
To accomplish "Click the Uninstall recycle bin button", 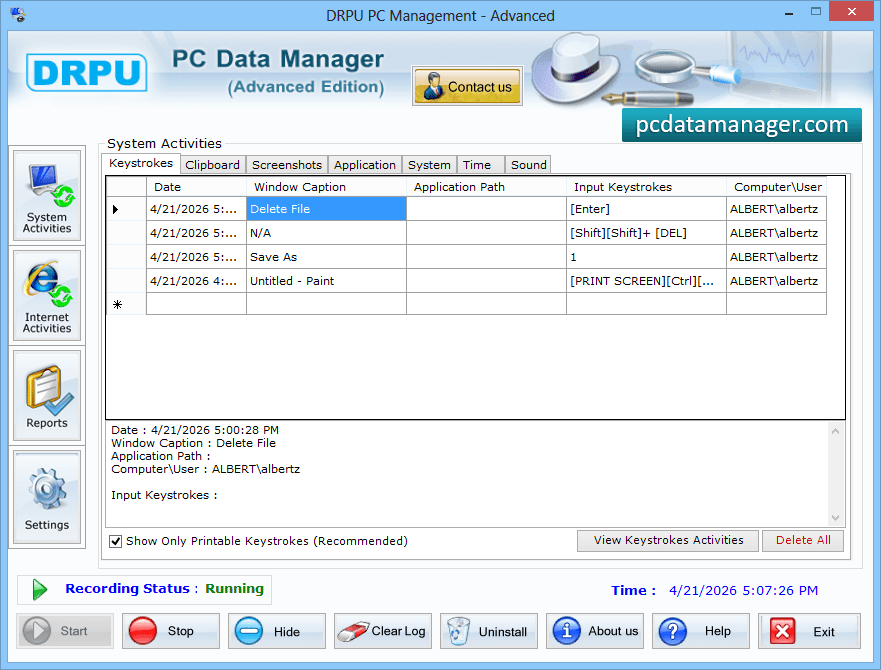I will [489, 631].
